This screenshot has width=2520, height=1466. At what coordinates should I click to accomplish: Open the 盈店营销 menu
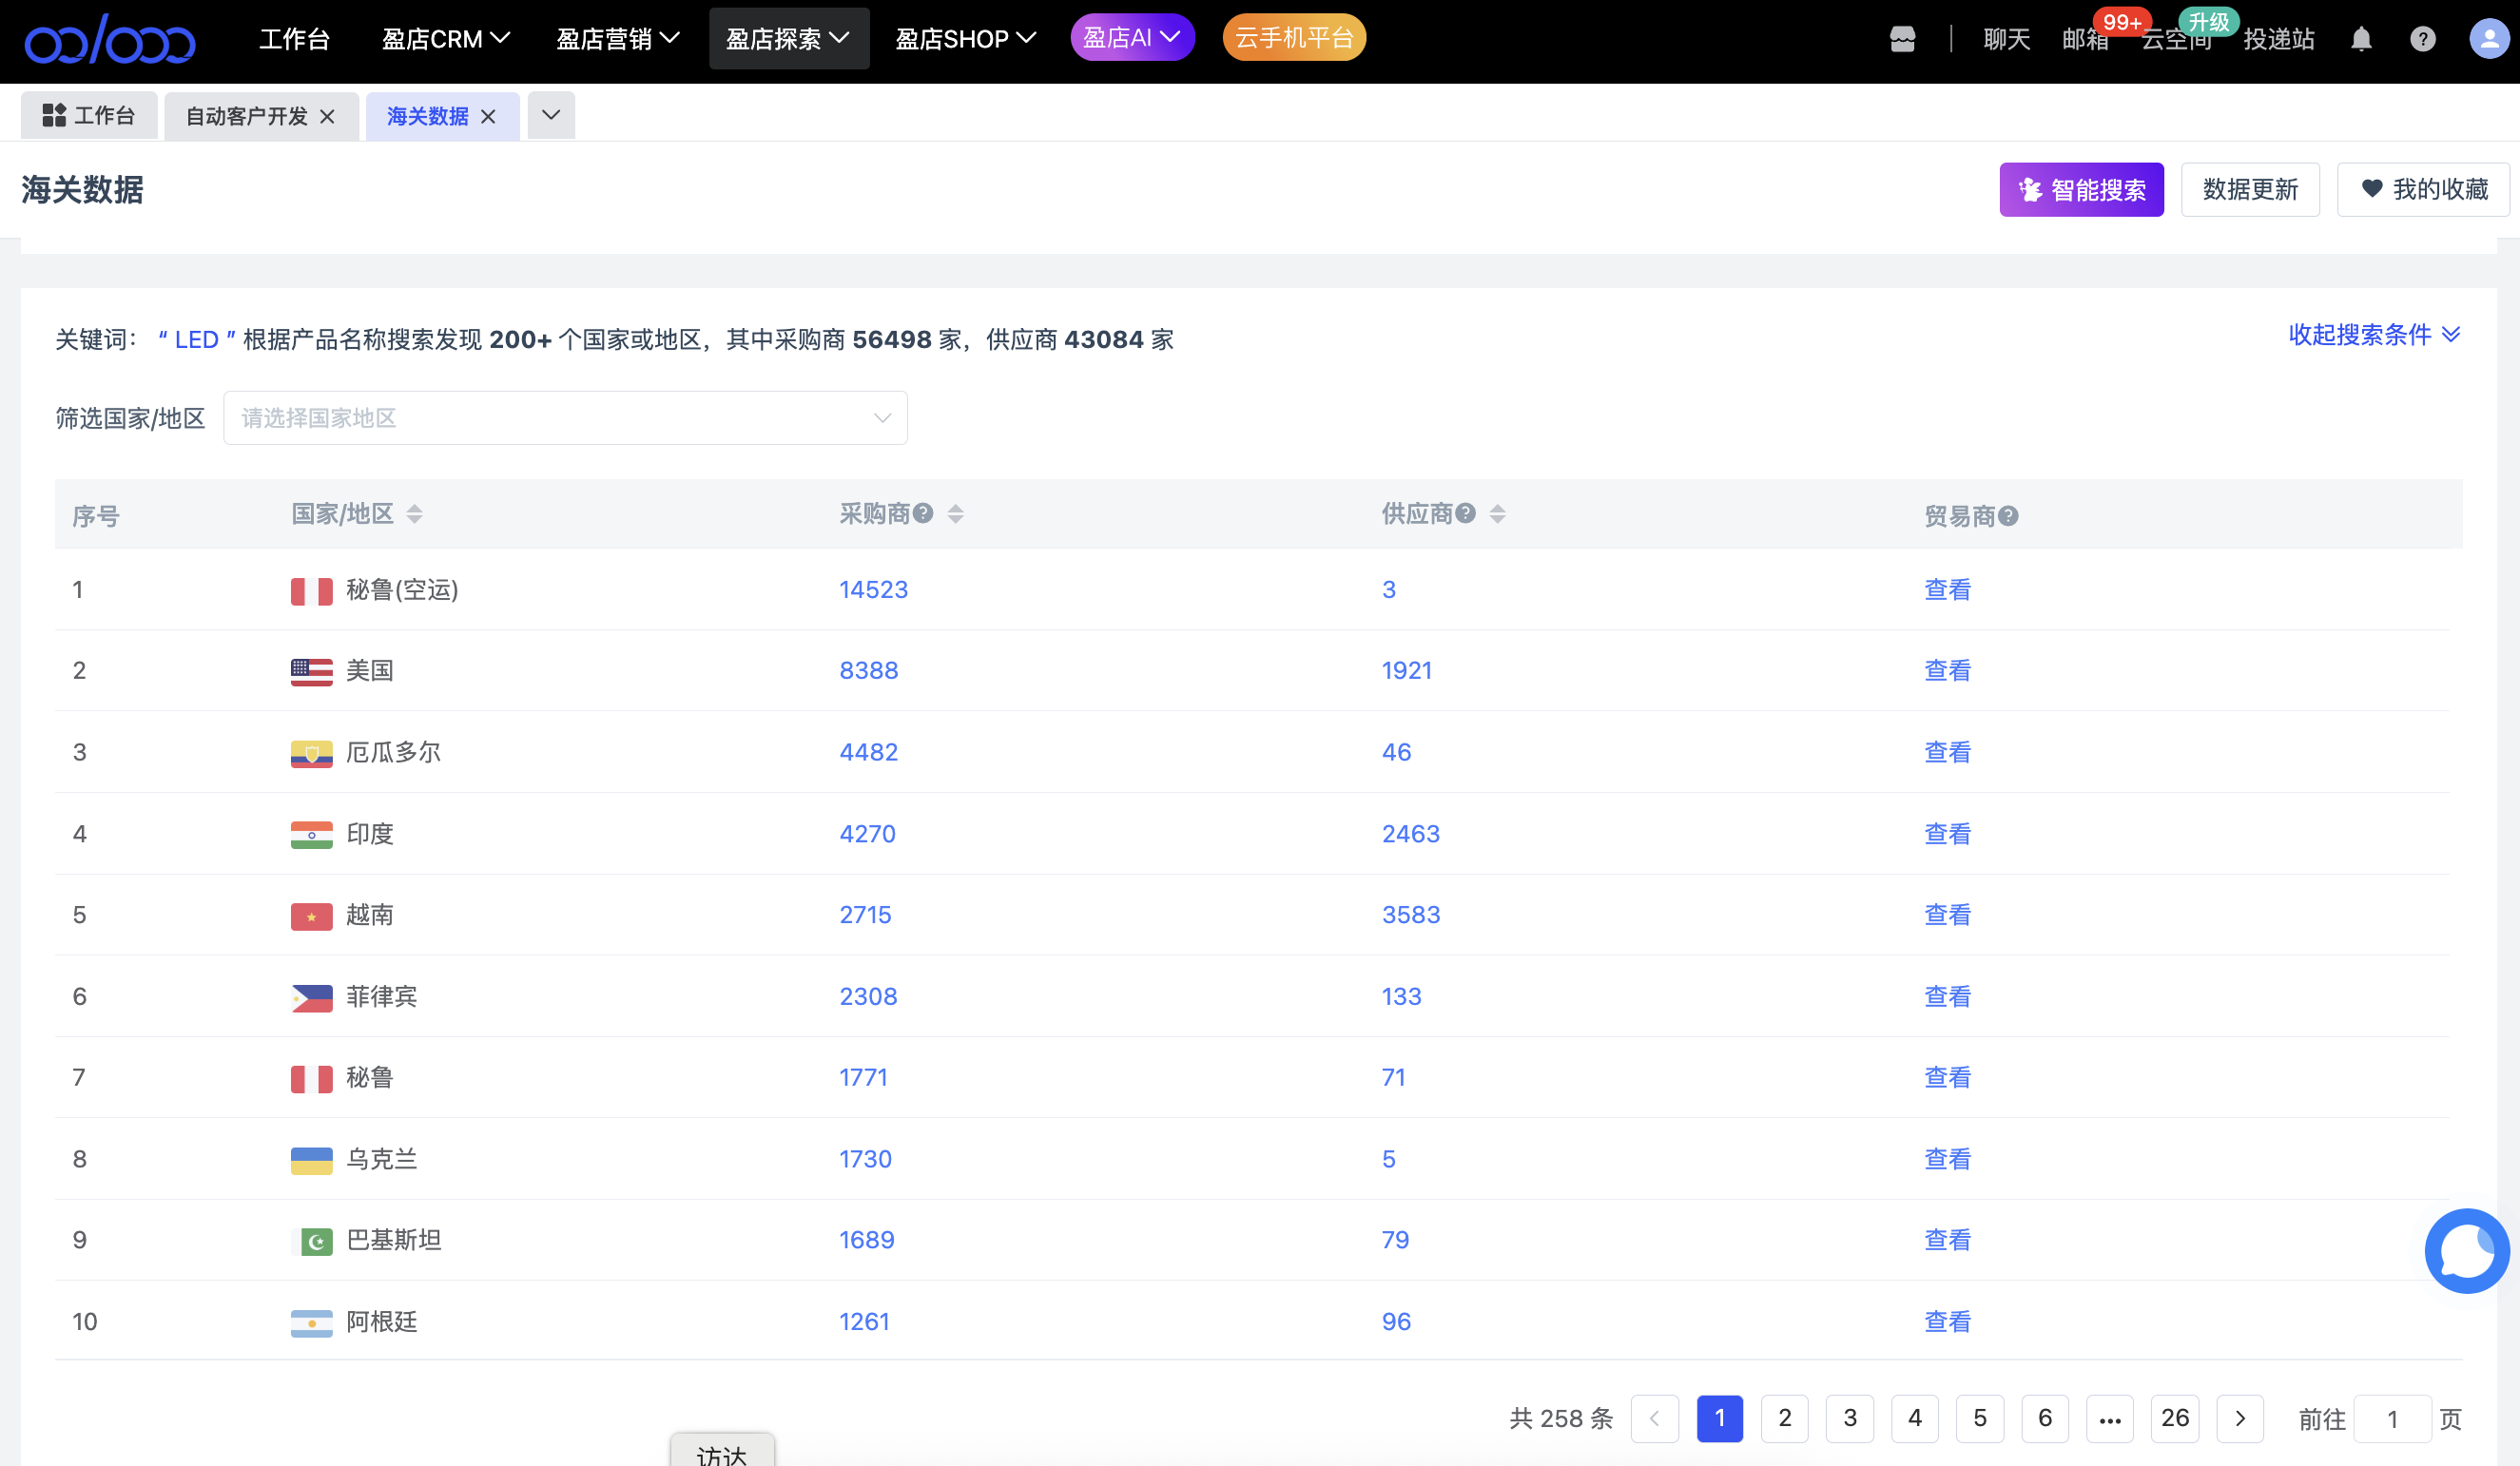coord(617,39)
